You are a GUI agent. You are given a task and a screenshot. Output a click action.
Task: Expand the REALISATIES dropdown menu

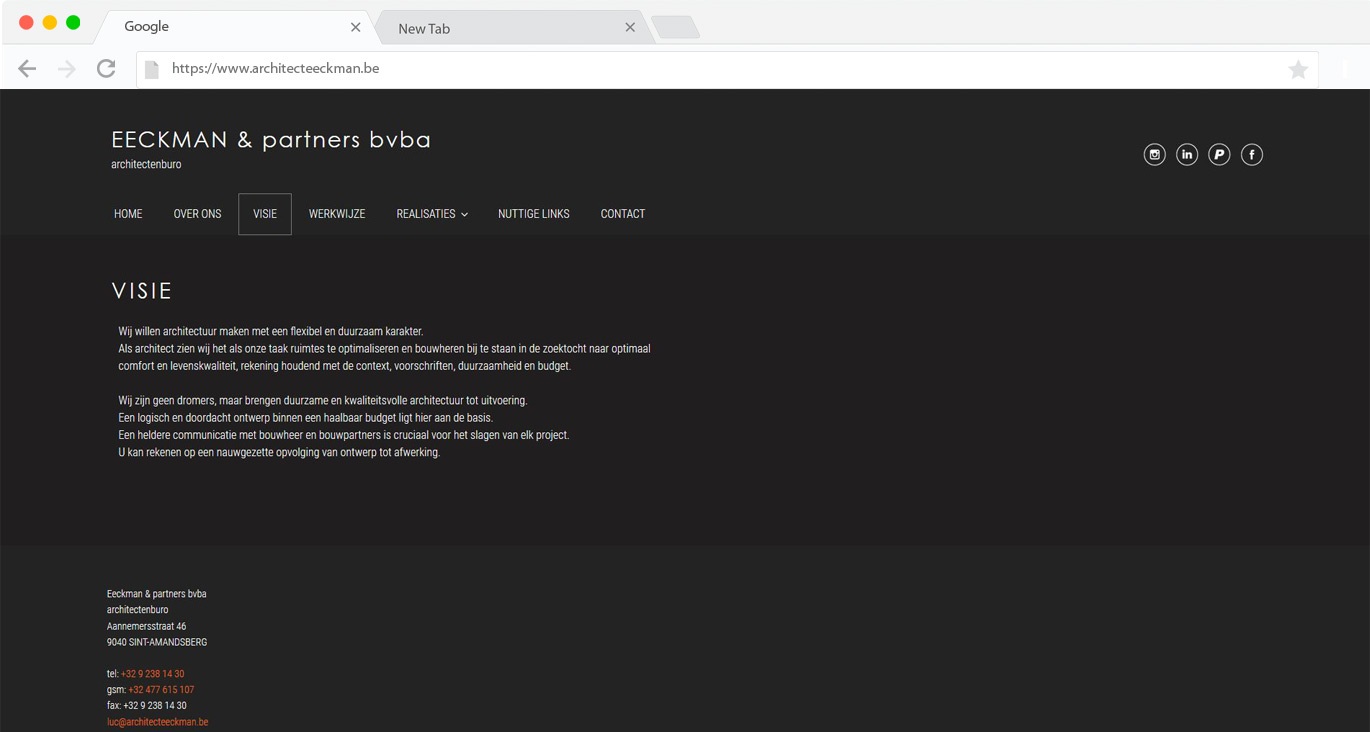pos(432,214)
